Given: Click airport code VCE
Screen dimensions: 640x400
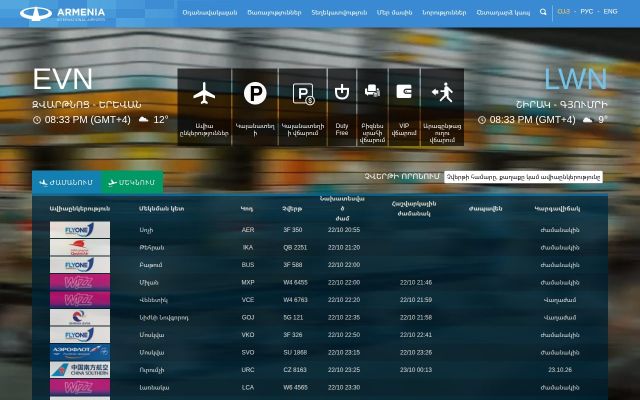Looking at the screenshot, I should click(248, 300).
